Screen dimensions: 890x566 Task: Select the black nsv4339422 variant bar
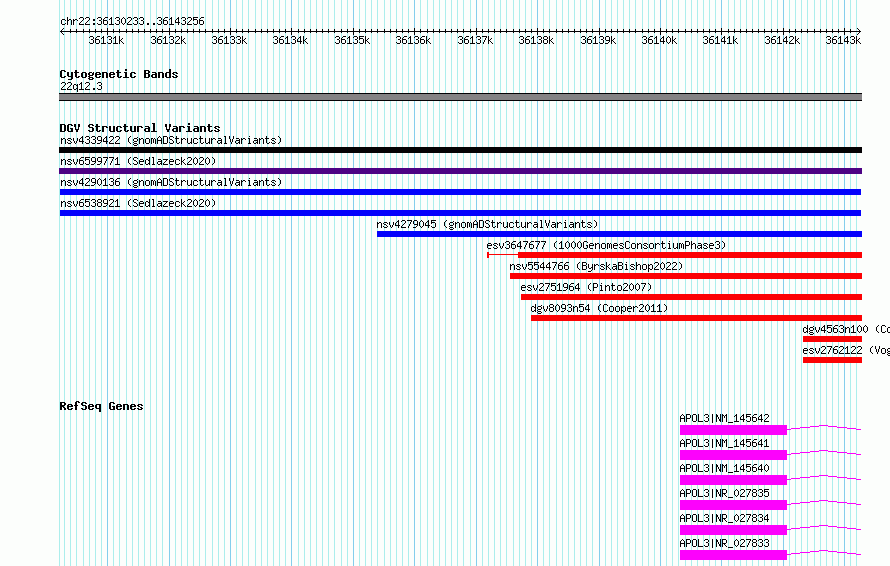[460, 150]
